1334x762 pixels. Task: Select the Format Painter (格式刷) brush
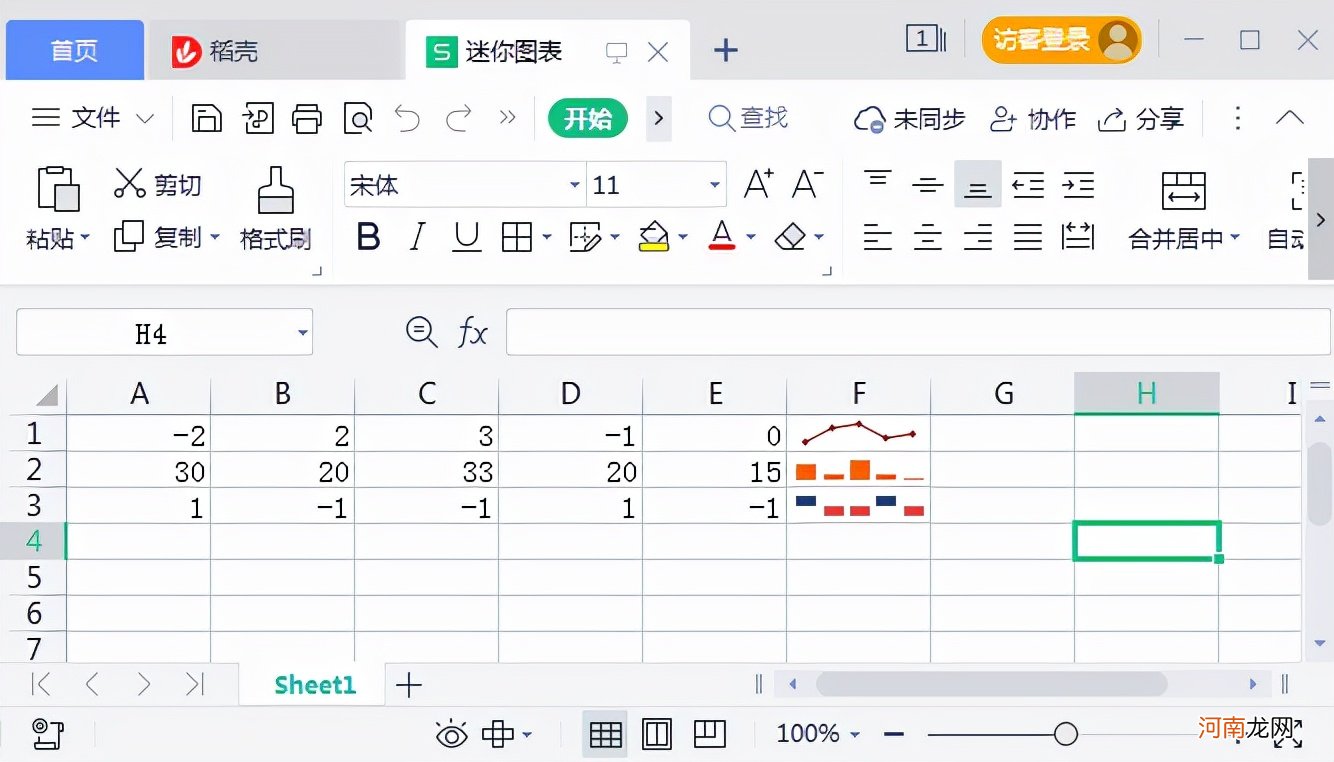(x=275, y=190)
